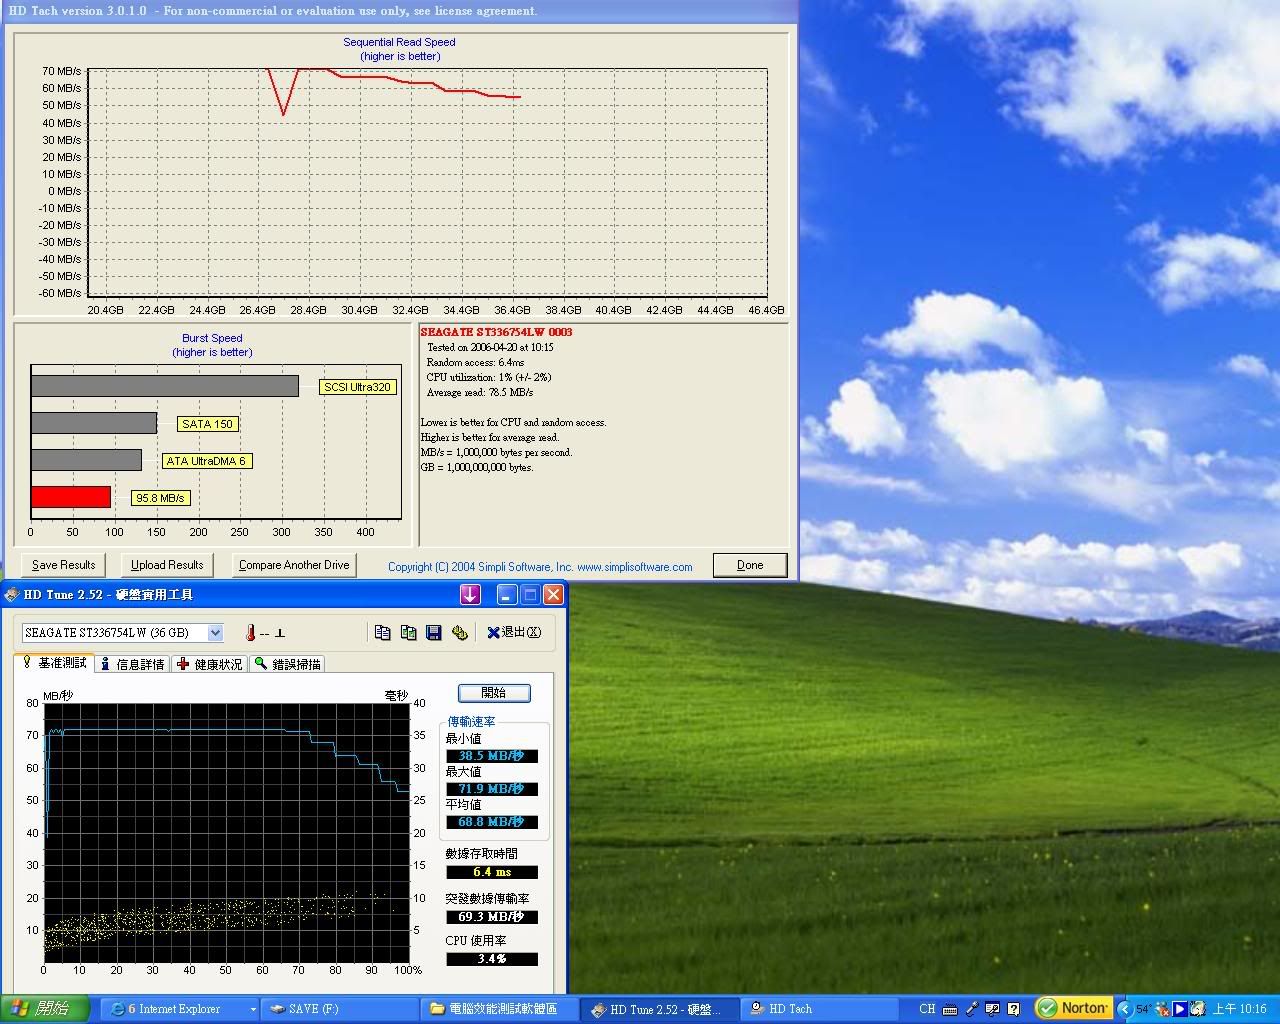
Task: Open the Internet Explorer group dropdown arrow
Action: (x=252, y=1010)
